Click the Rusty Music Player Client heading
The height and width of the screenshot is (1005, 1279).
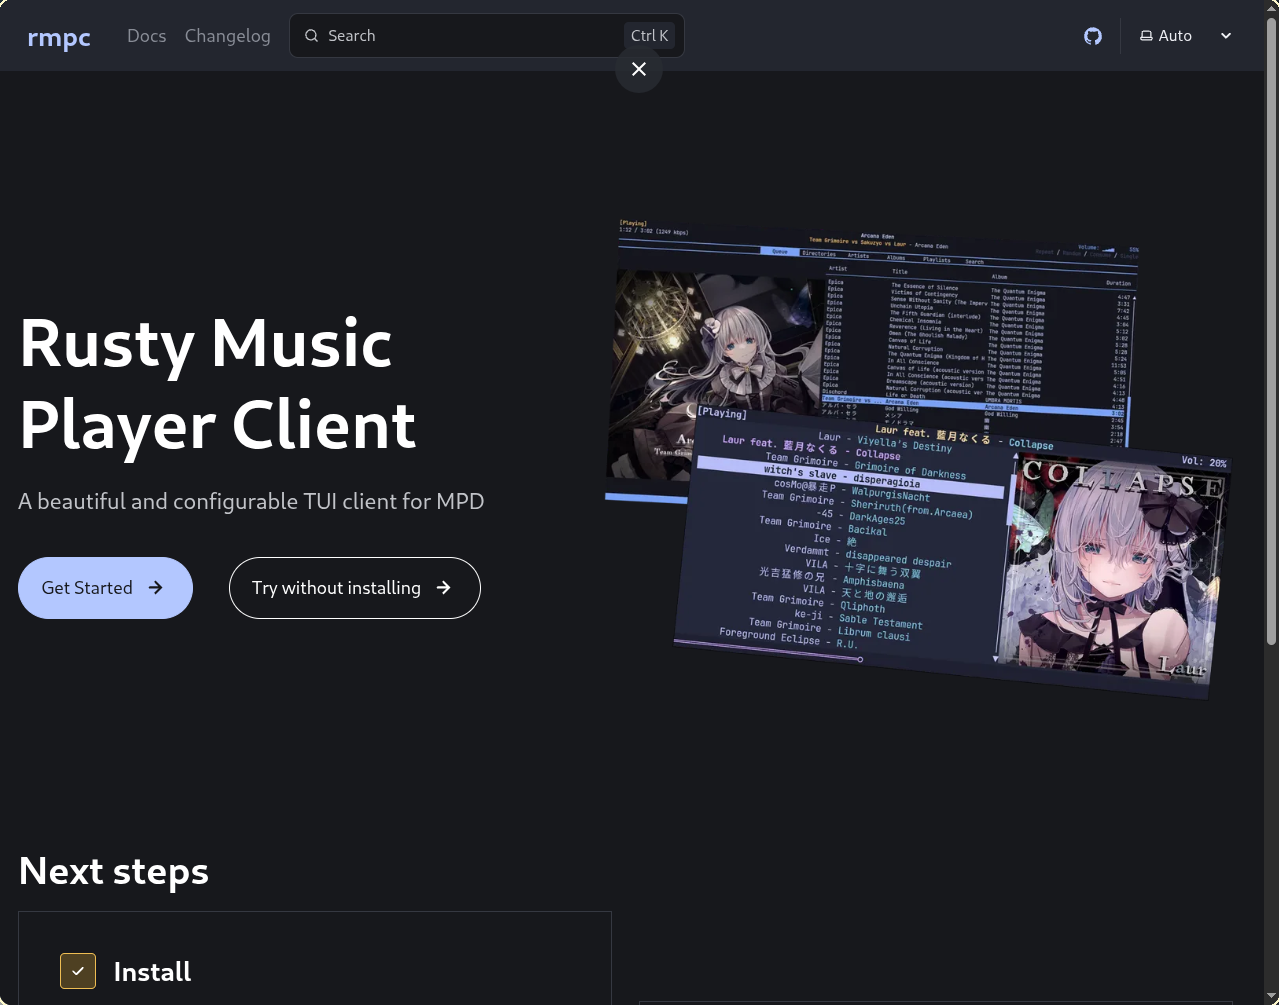[218, 384]
